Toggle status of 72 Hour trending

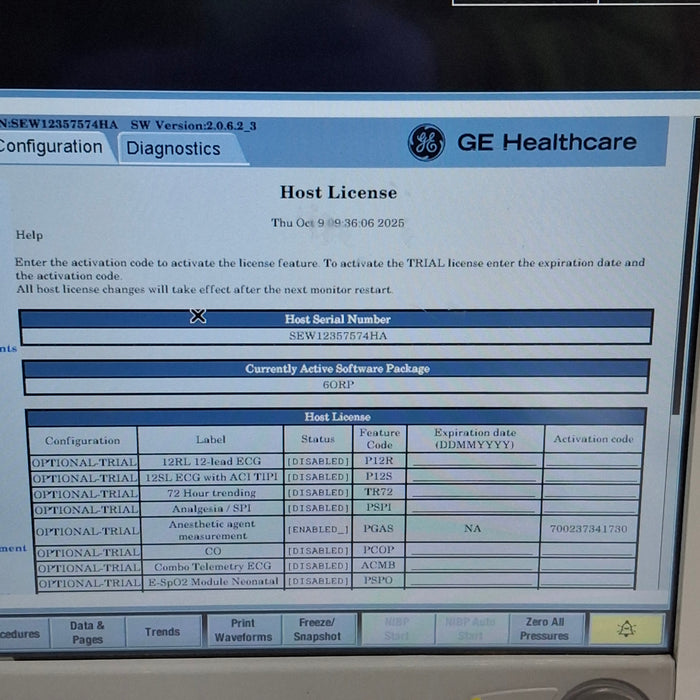point(318,492)
